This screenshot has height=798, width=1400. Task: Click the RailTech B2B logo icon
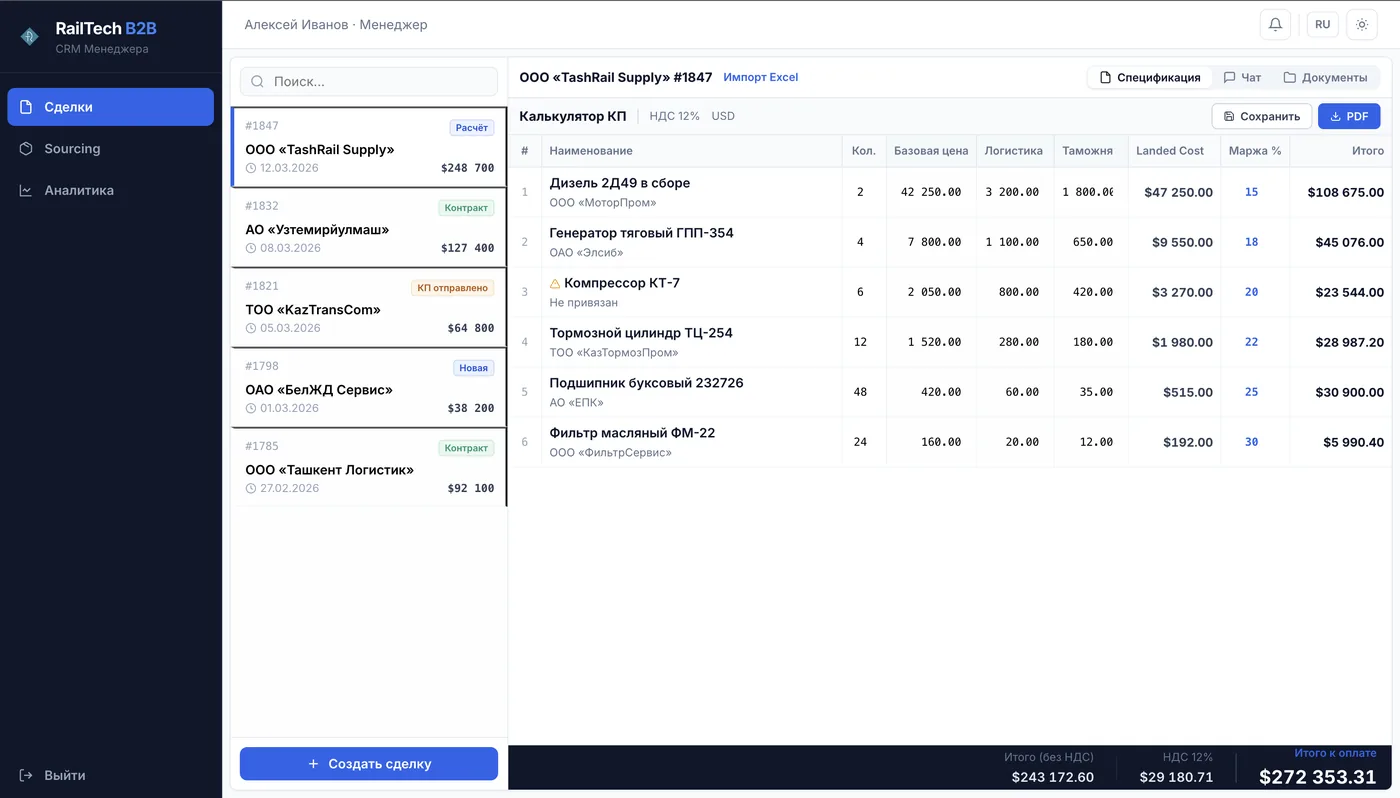tap(29, 34)
